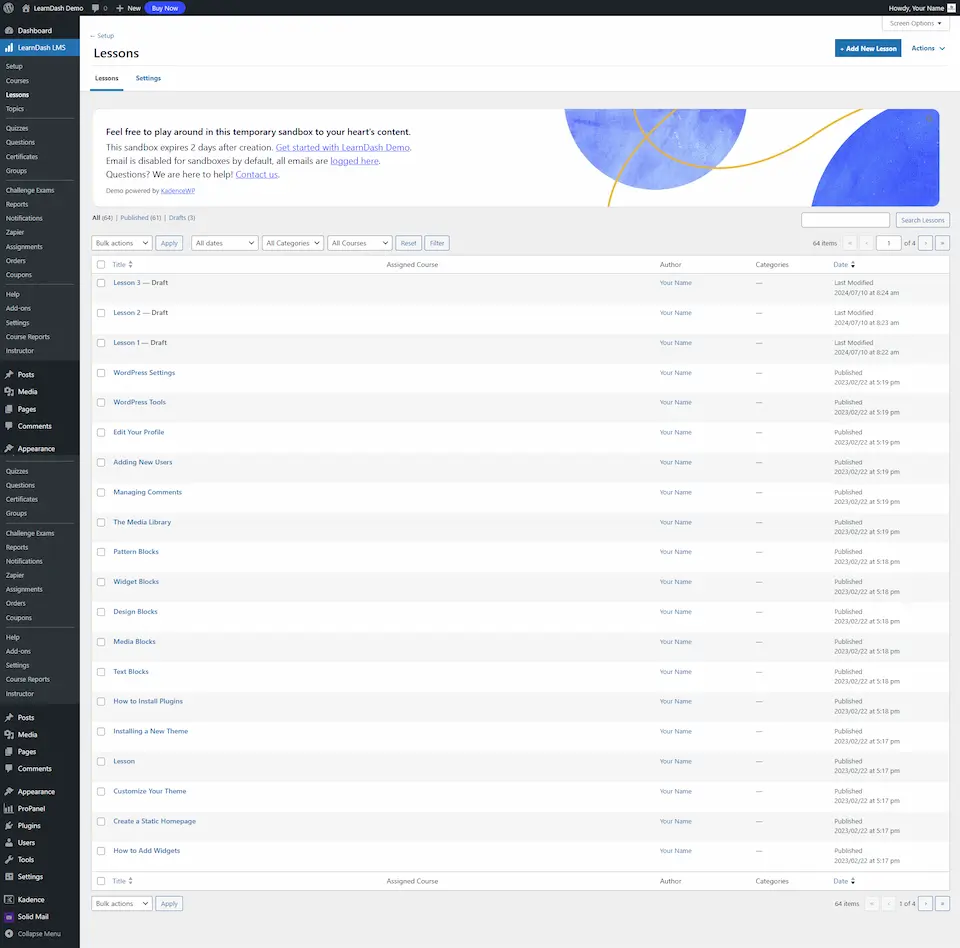This screenshot has width=960, height=948.
Task: Open Users via the person icon
Action: point(9,843)
